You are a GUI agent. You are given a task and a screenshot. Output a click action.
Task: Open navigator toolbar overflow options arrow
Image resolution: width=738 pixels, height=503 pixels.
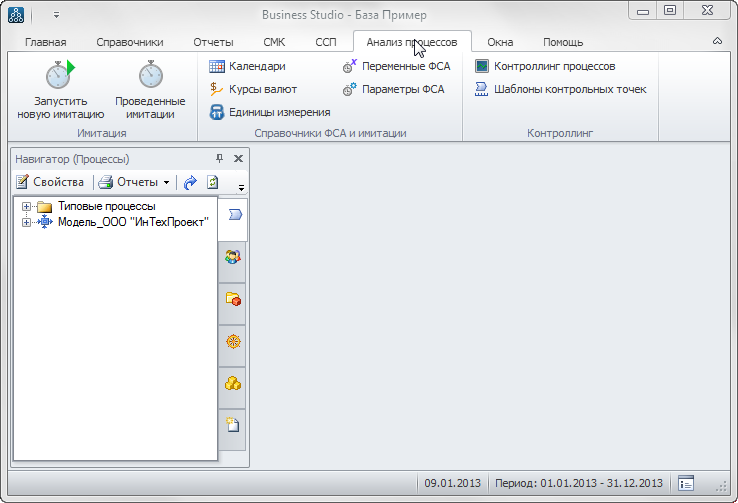[x=241, y=188]
